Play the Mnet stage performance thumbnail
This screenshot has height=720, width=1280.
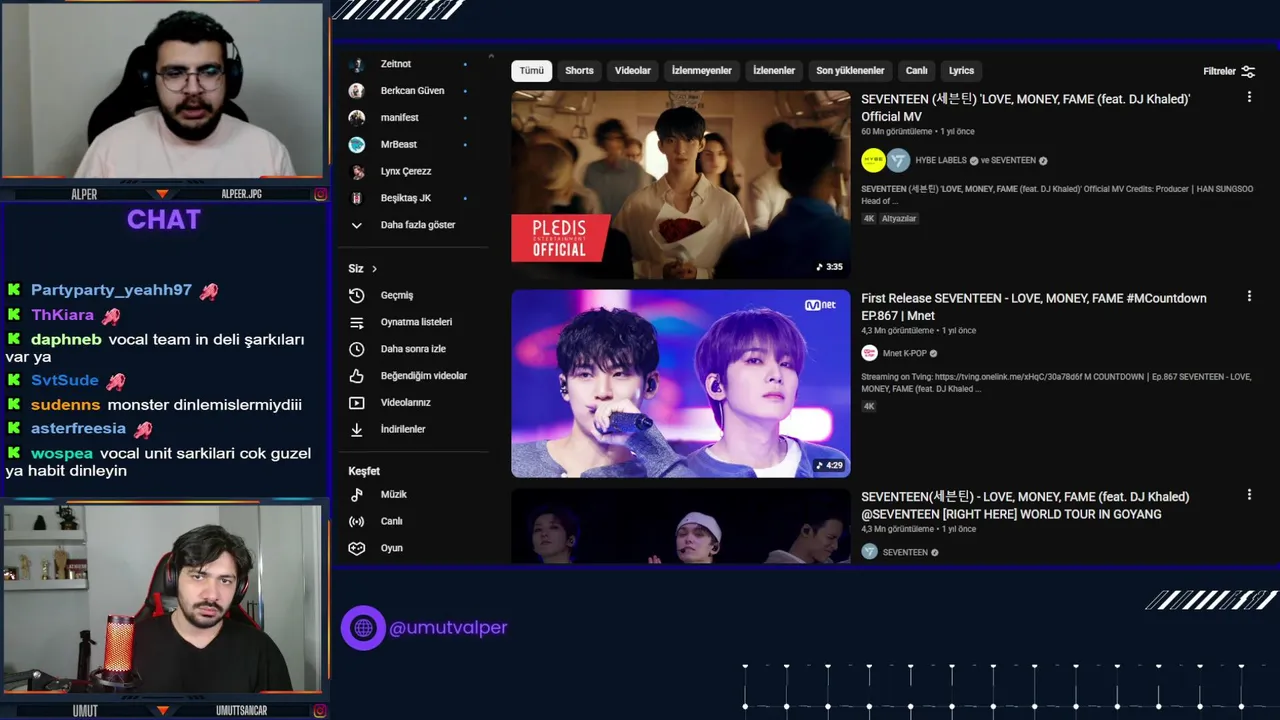680,383
